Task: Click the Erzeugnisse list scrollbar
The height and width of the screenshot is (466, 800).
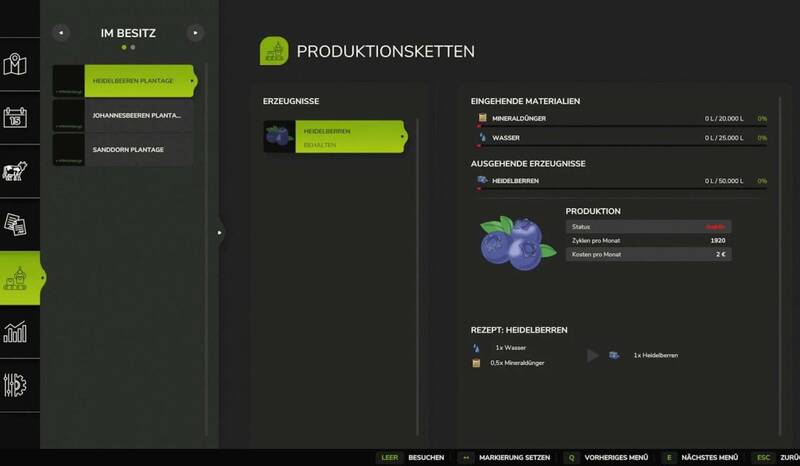Action: pos(417,277)
